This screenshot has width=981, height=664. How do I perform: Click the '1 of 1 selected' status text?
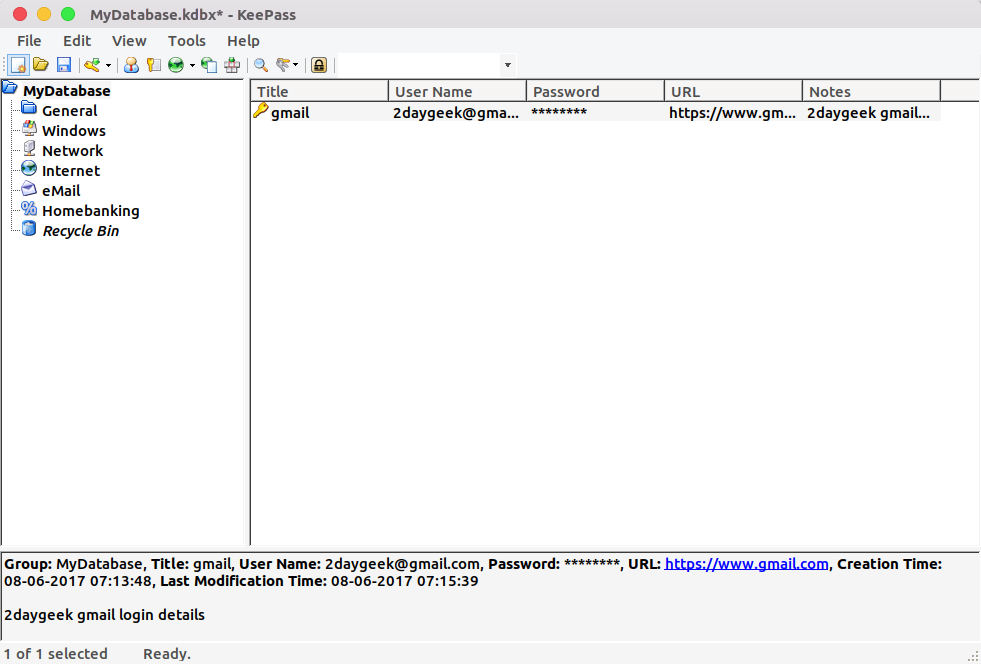coord(56,654)
